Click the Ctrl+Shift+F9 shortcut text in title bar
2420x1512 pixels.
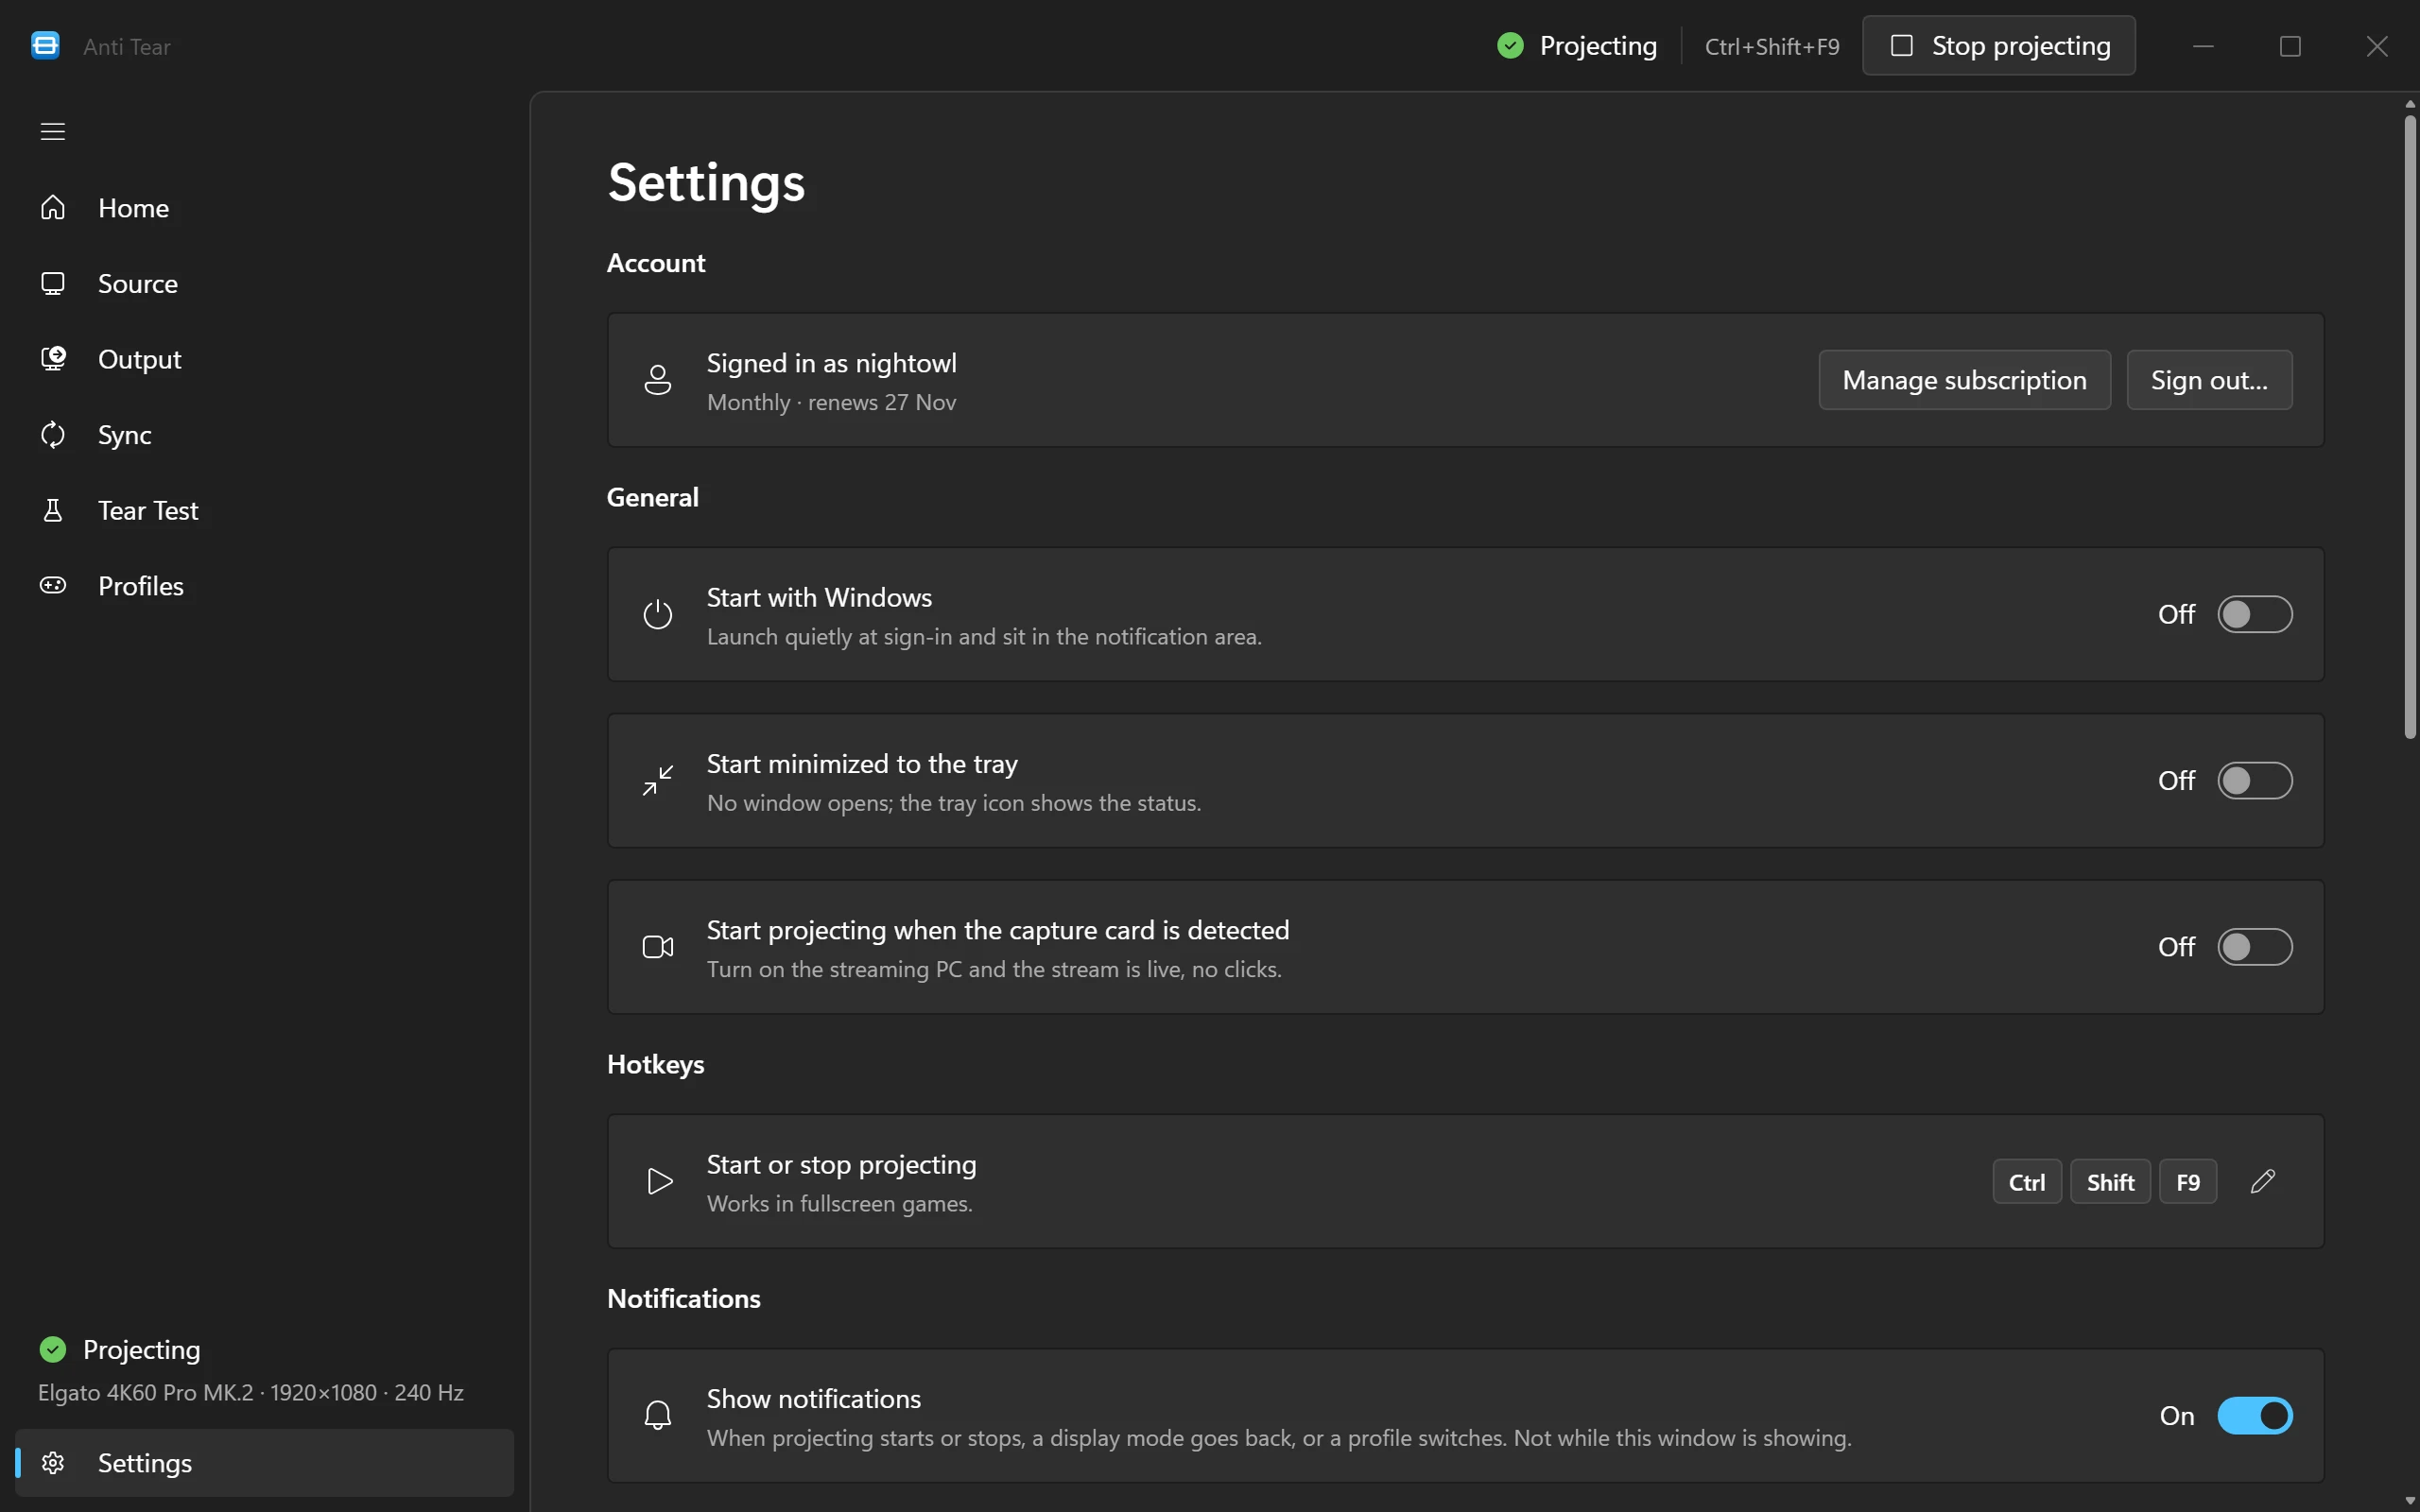click(x=1771, y=46)
